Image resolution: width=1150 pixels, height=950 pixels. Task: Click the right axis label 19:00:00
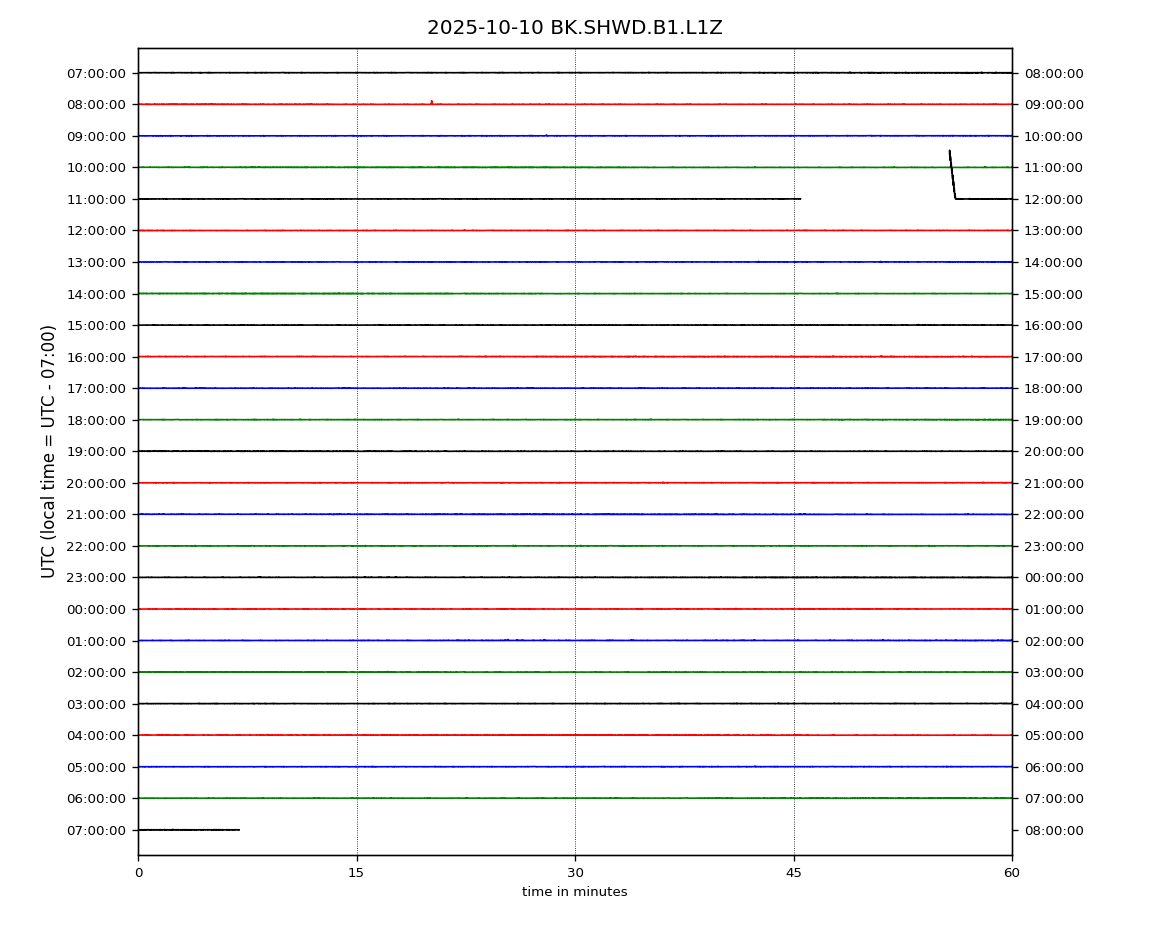coord(1053,420)
